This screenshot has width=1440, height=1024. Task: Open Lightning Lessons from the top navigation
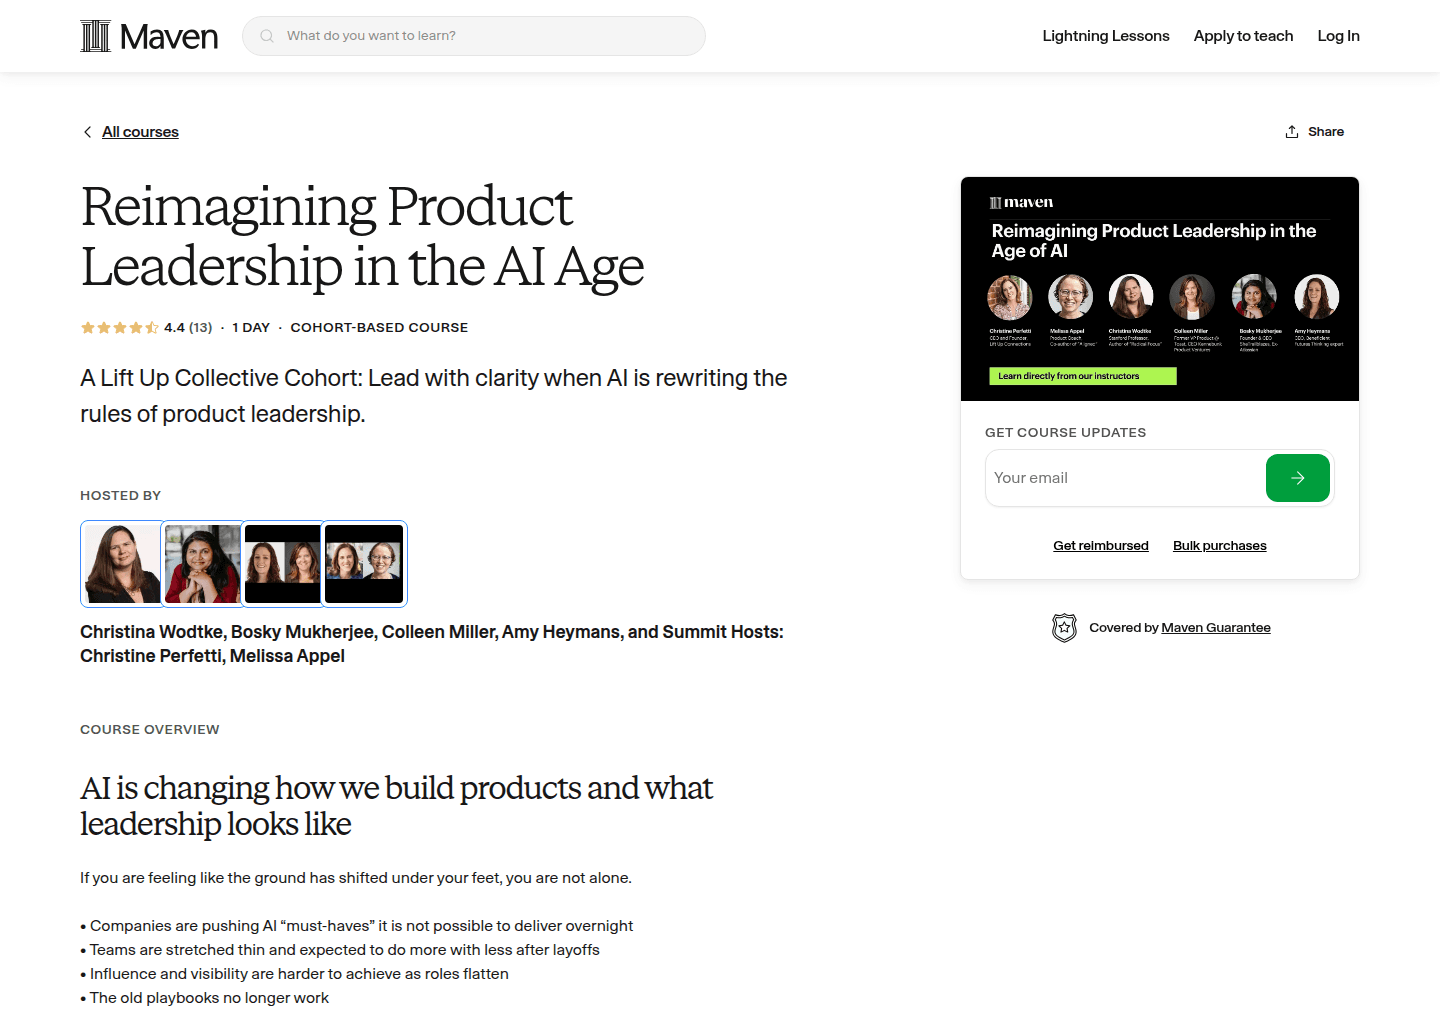point(1105,35)
